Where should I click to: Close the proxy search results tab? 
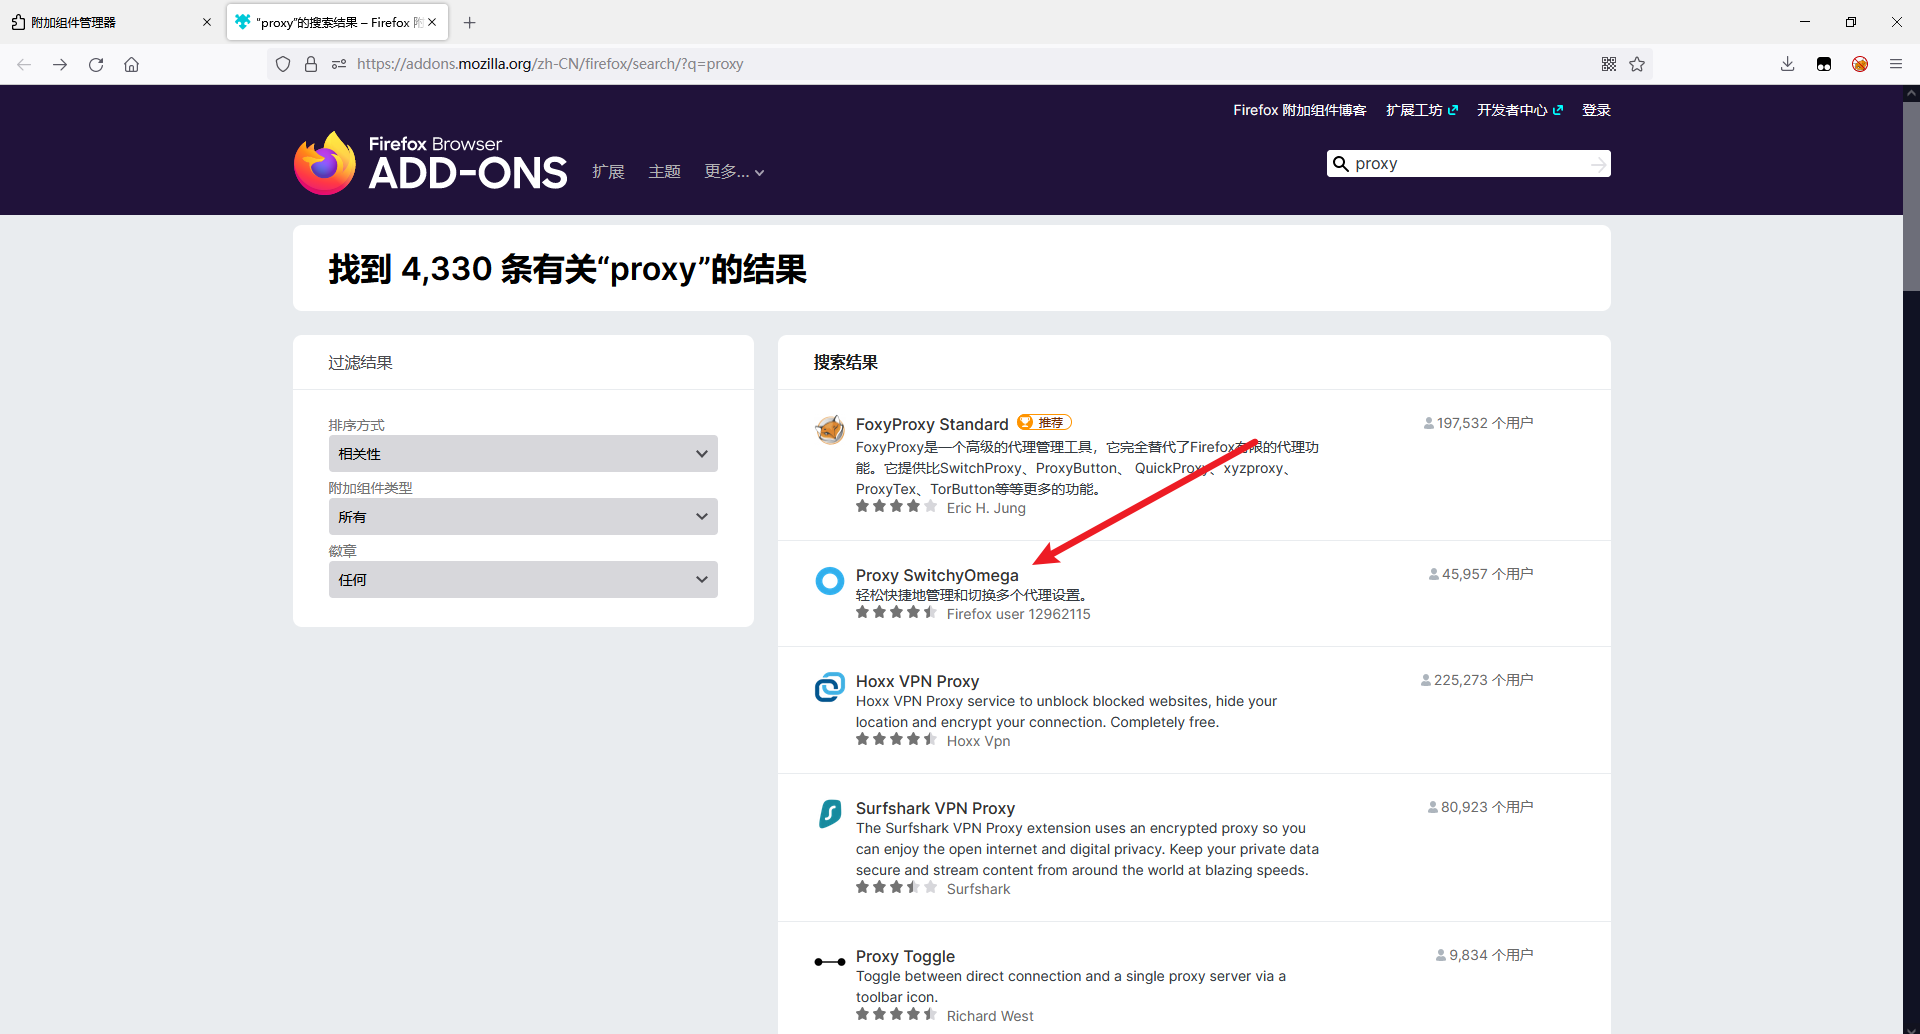pos(432,22)
